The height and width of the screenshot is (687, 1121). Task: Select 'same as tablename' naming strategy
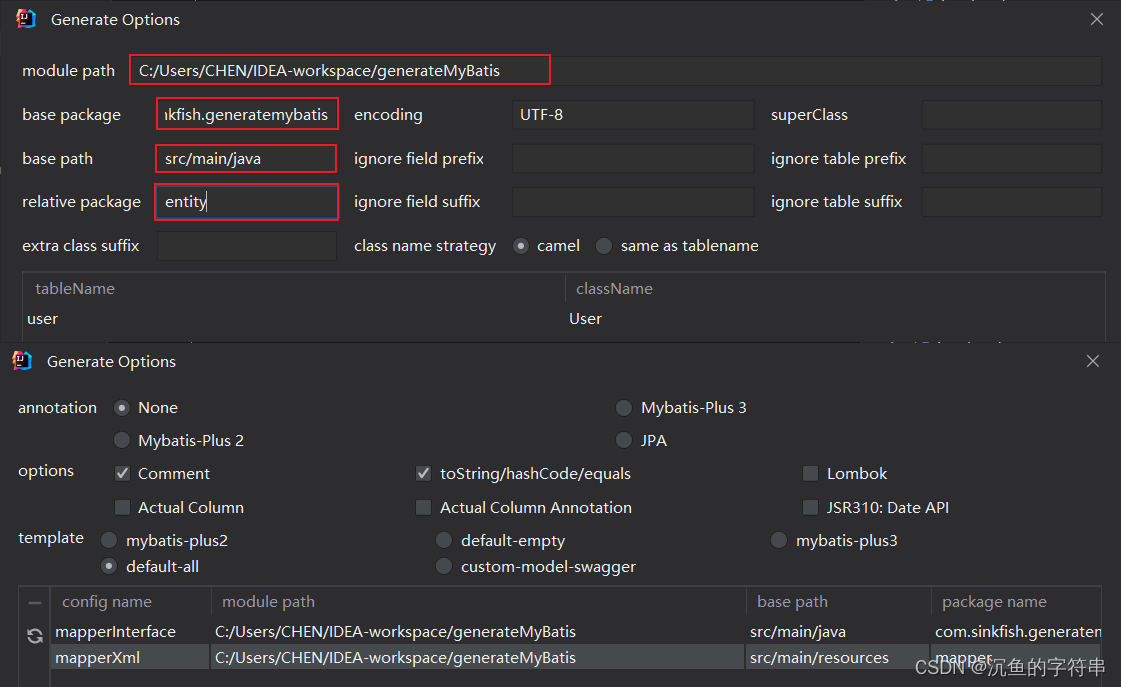click(604, 245)
